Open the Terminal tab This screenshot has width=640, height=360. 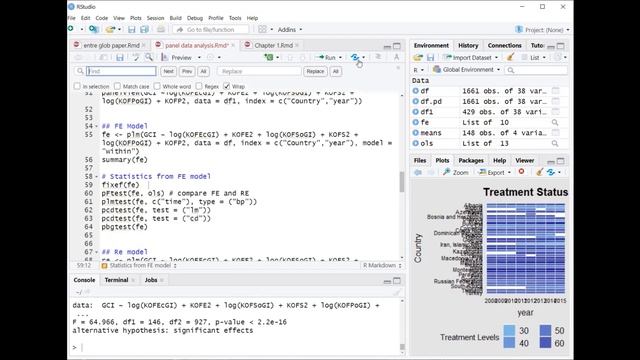116,280
